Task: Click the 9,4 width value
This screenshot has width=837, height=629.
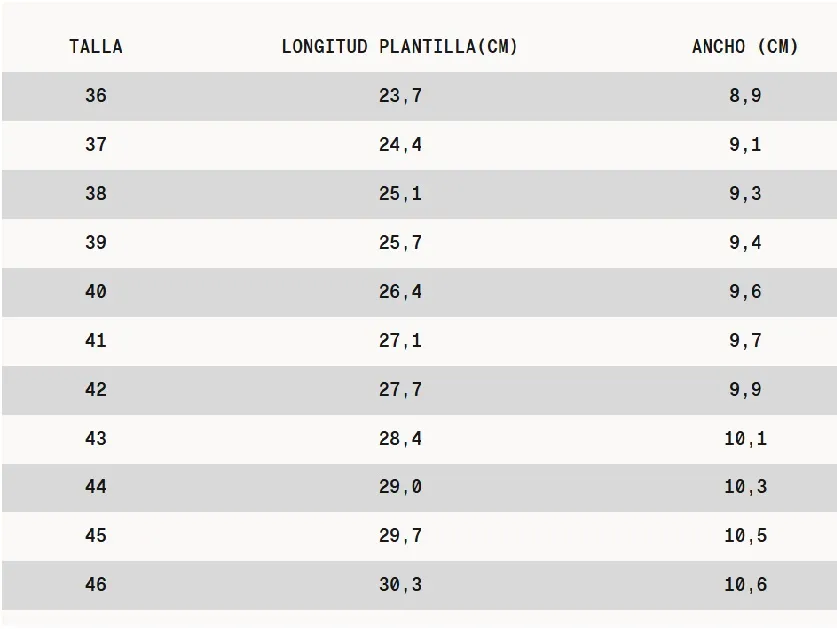Action: click(x=745, y=242)
